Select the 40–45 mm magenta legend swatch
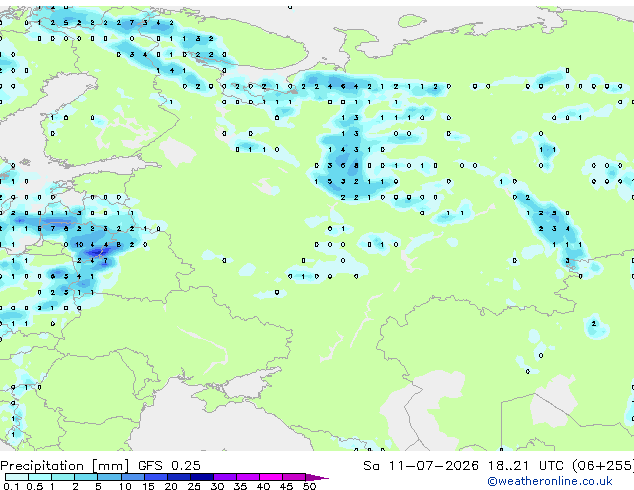Screen dimensions: 634x490 (x=271, y=477)
